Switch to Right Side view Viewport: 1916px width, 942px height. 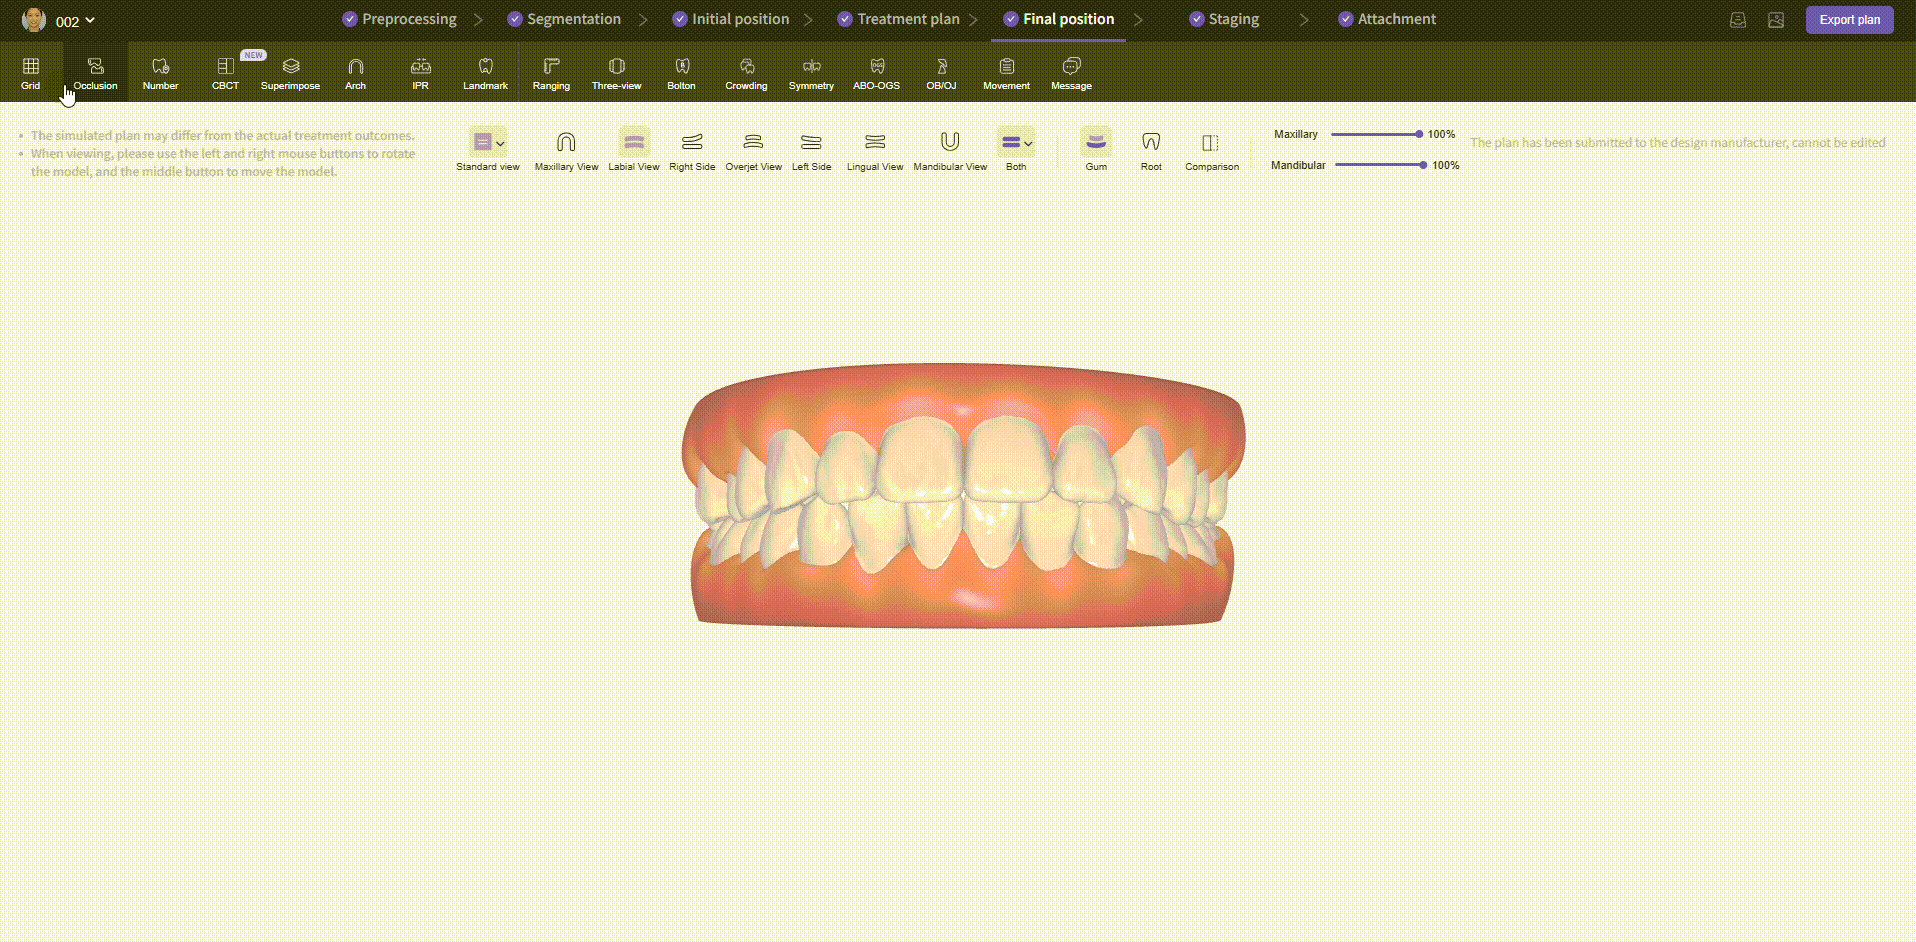pyautogui.click(x=692, y=151)
